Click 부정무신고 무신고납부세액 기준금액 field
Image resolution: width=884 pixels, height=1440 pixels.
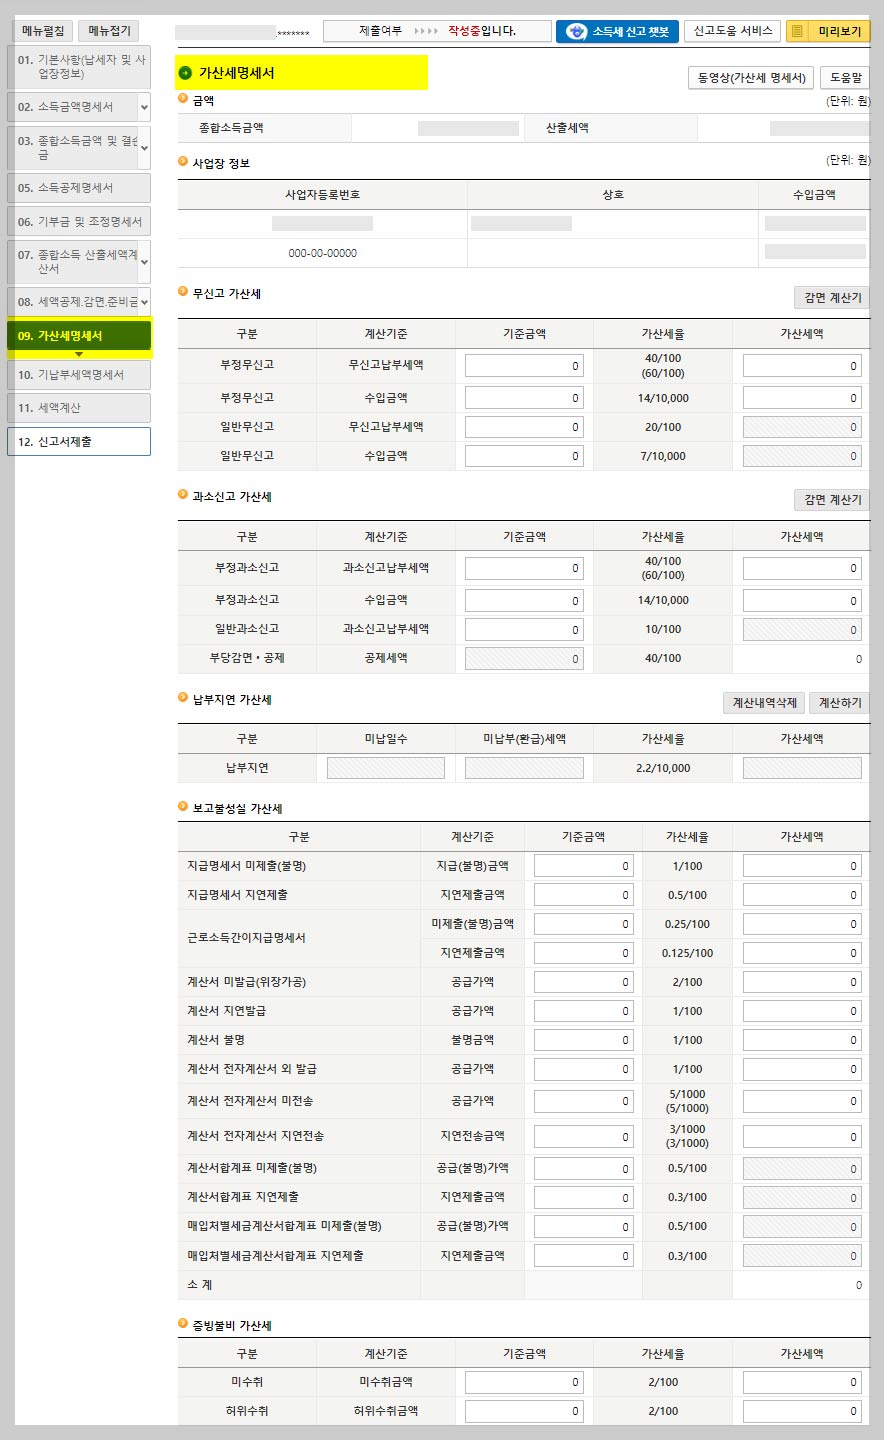tap(524, 366)
